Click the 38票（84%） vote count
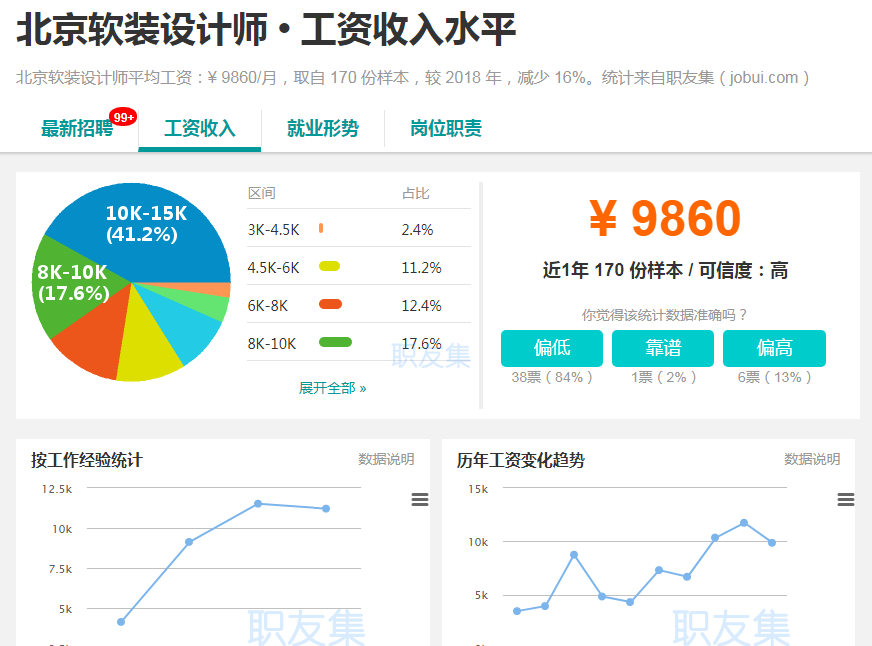Screen dimensions: 872x646 tap(552, 377)
